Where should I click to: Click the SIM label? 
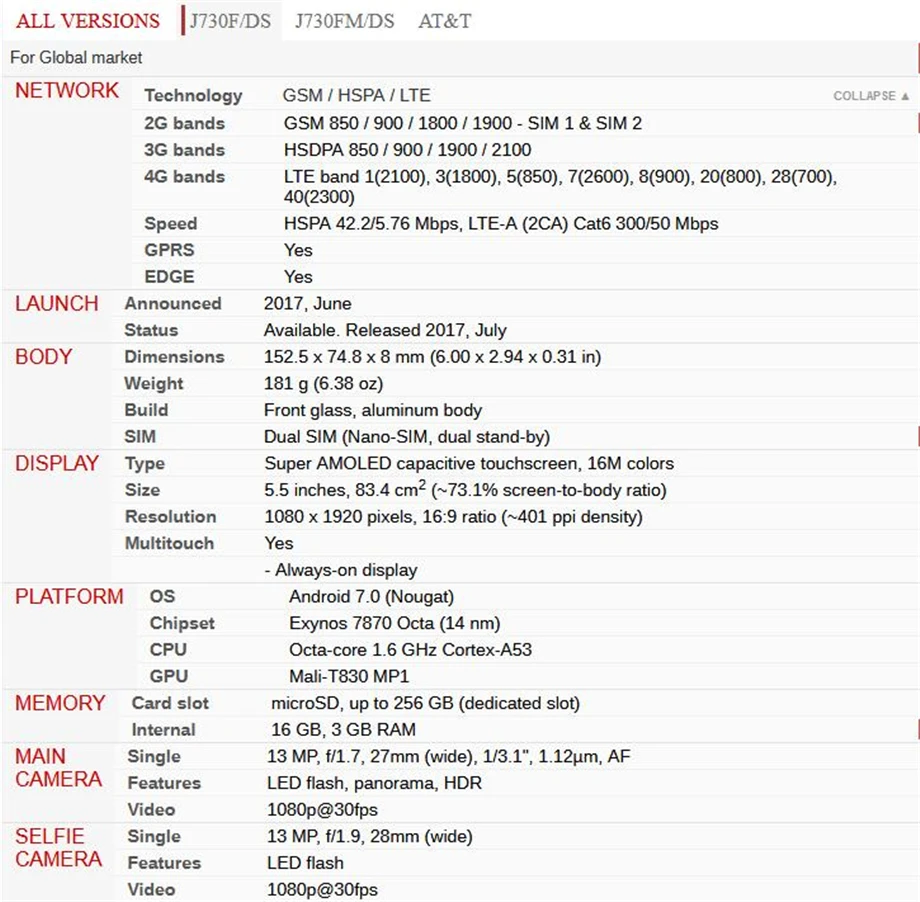pyautogui.click(x=140, y=437)
